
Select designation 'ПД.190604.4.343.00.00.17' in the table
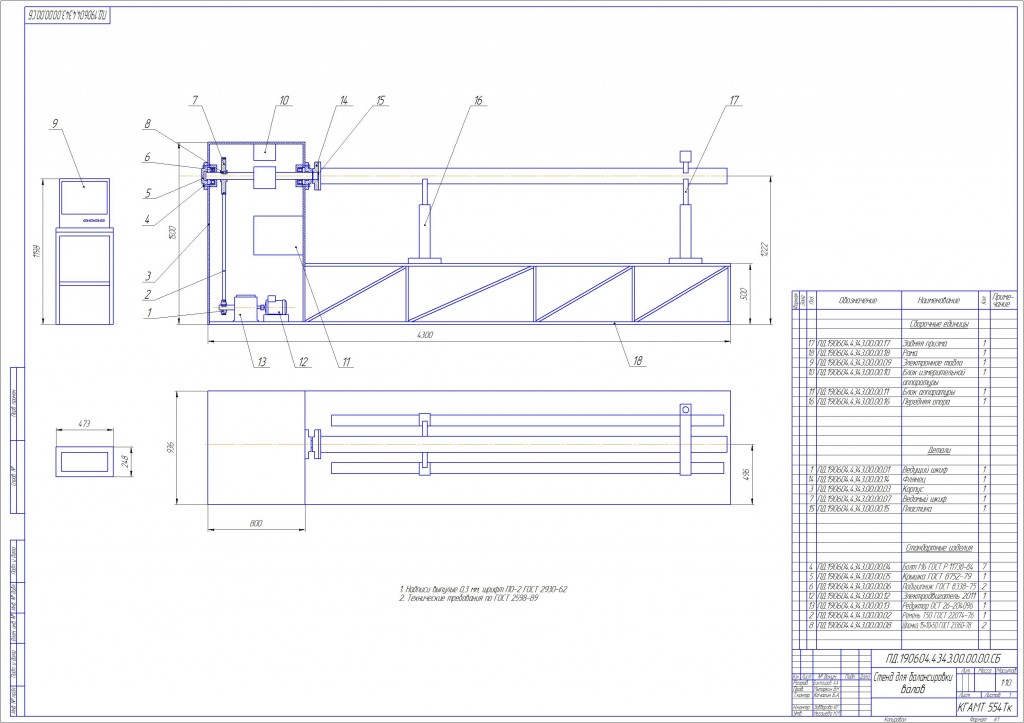tap(854, 343)
